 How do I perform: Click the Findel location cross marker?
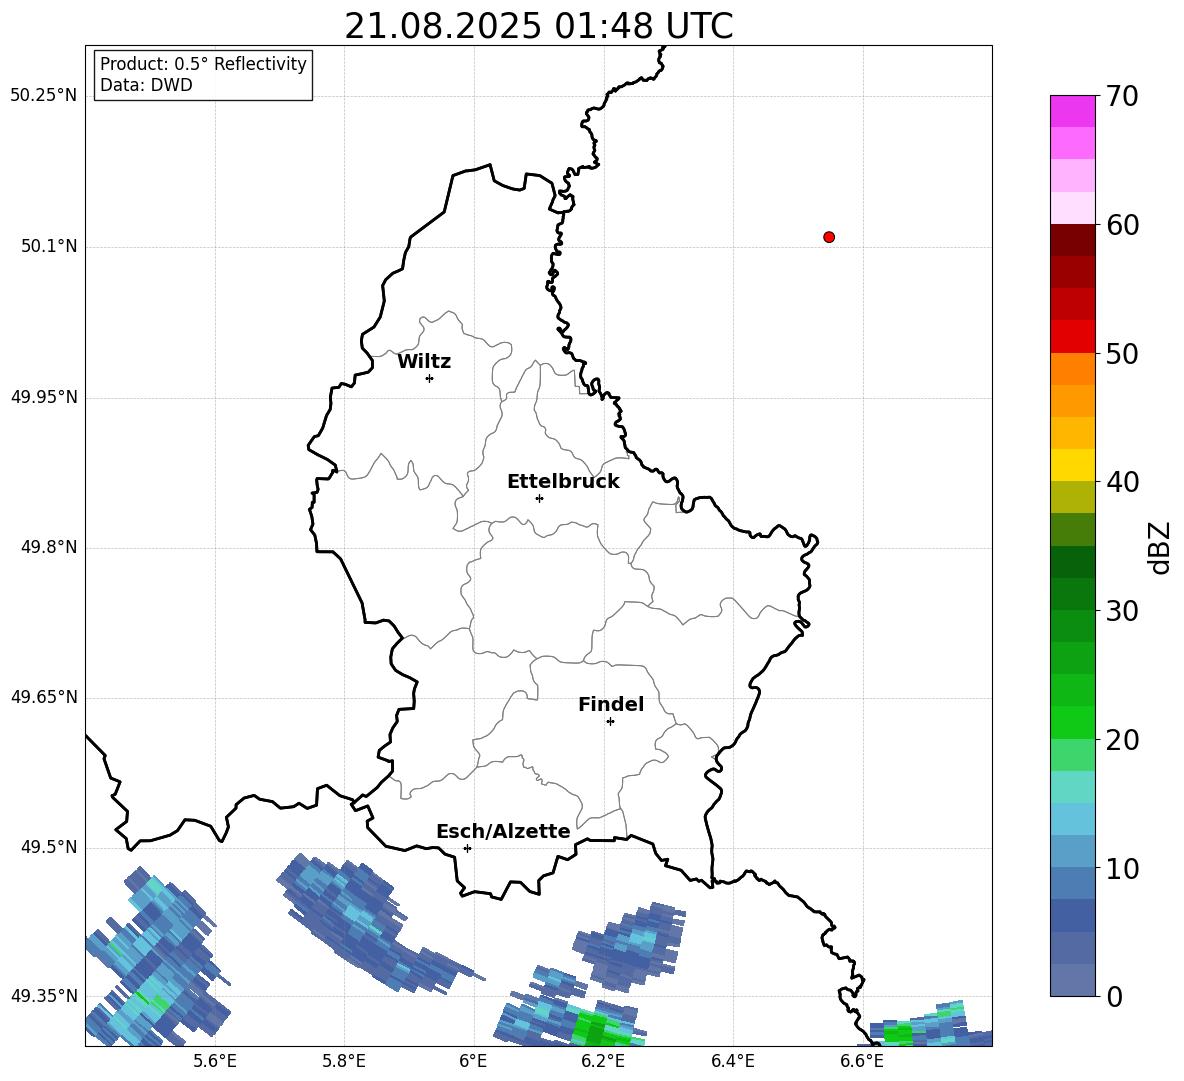pos(610,722)
